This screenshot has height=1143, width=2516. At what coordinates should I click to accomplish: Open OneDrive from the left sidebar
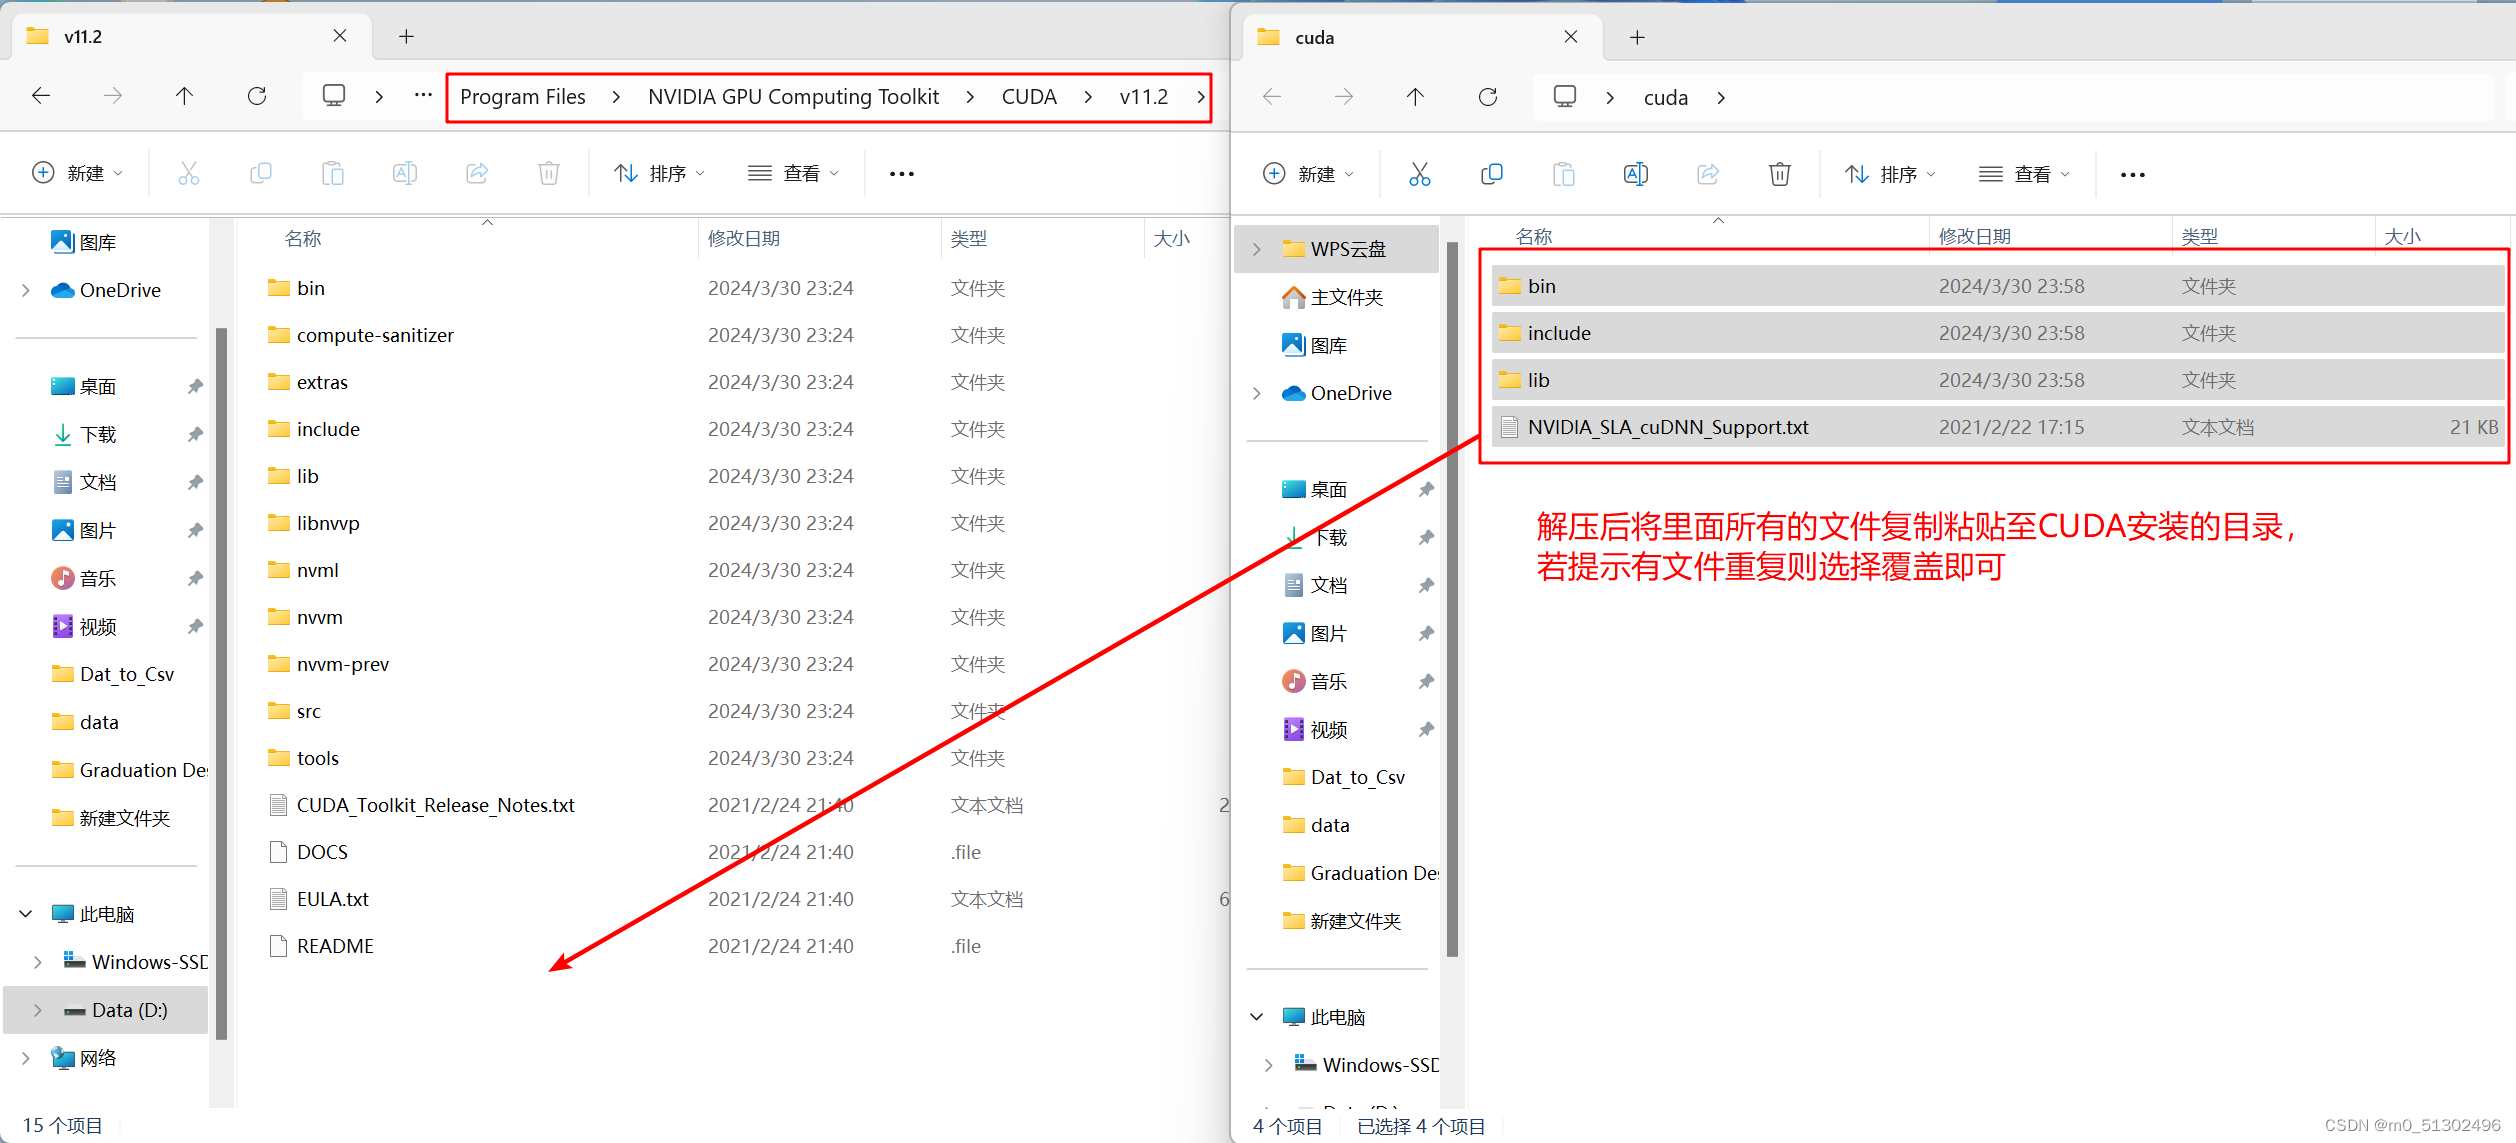point(119,289)
